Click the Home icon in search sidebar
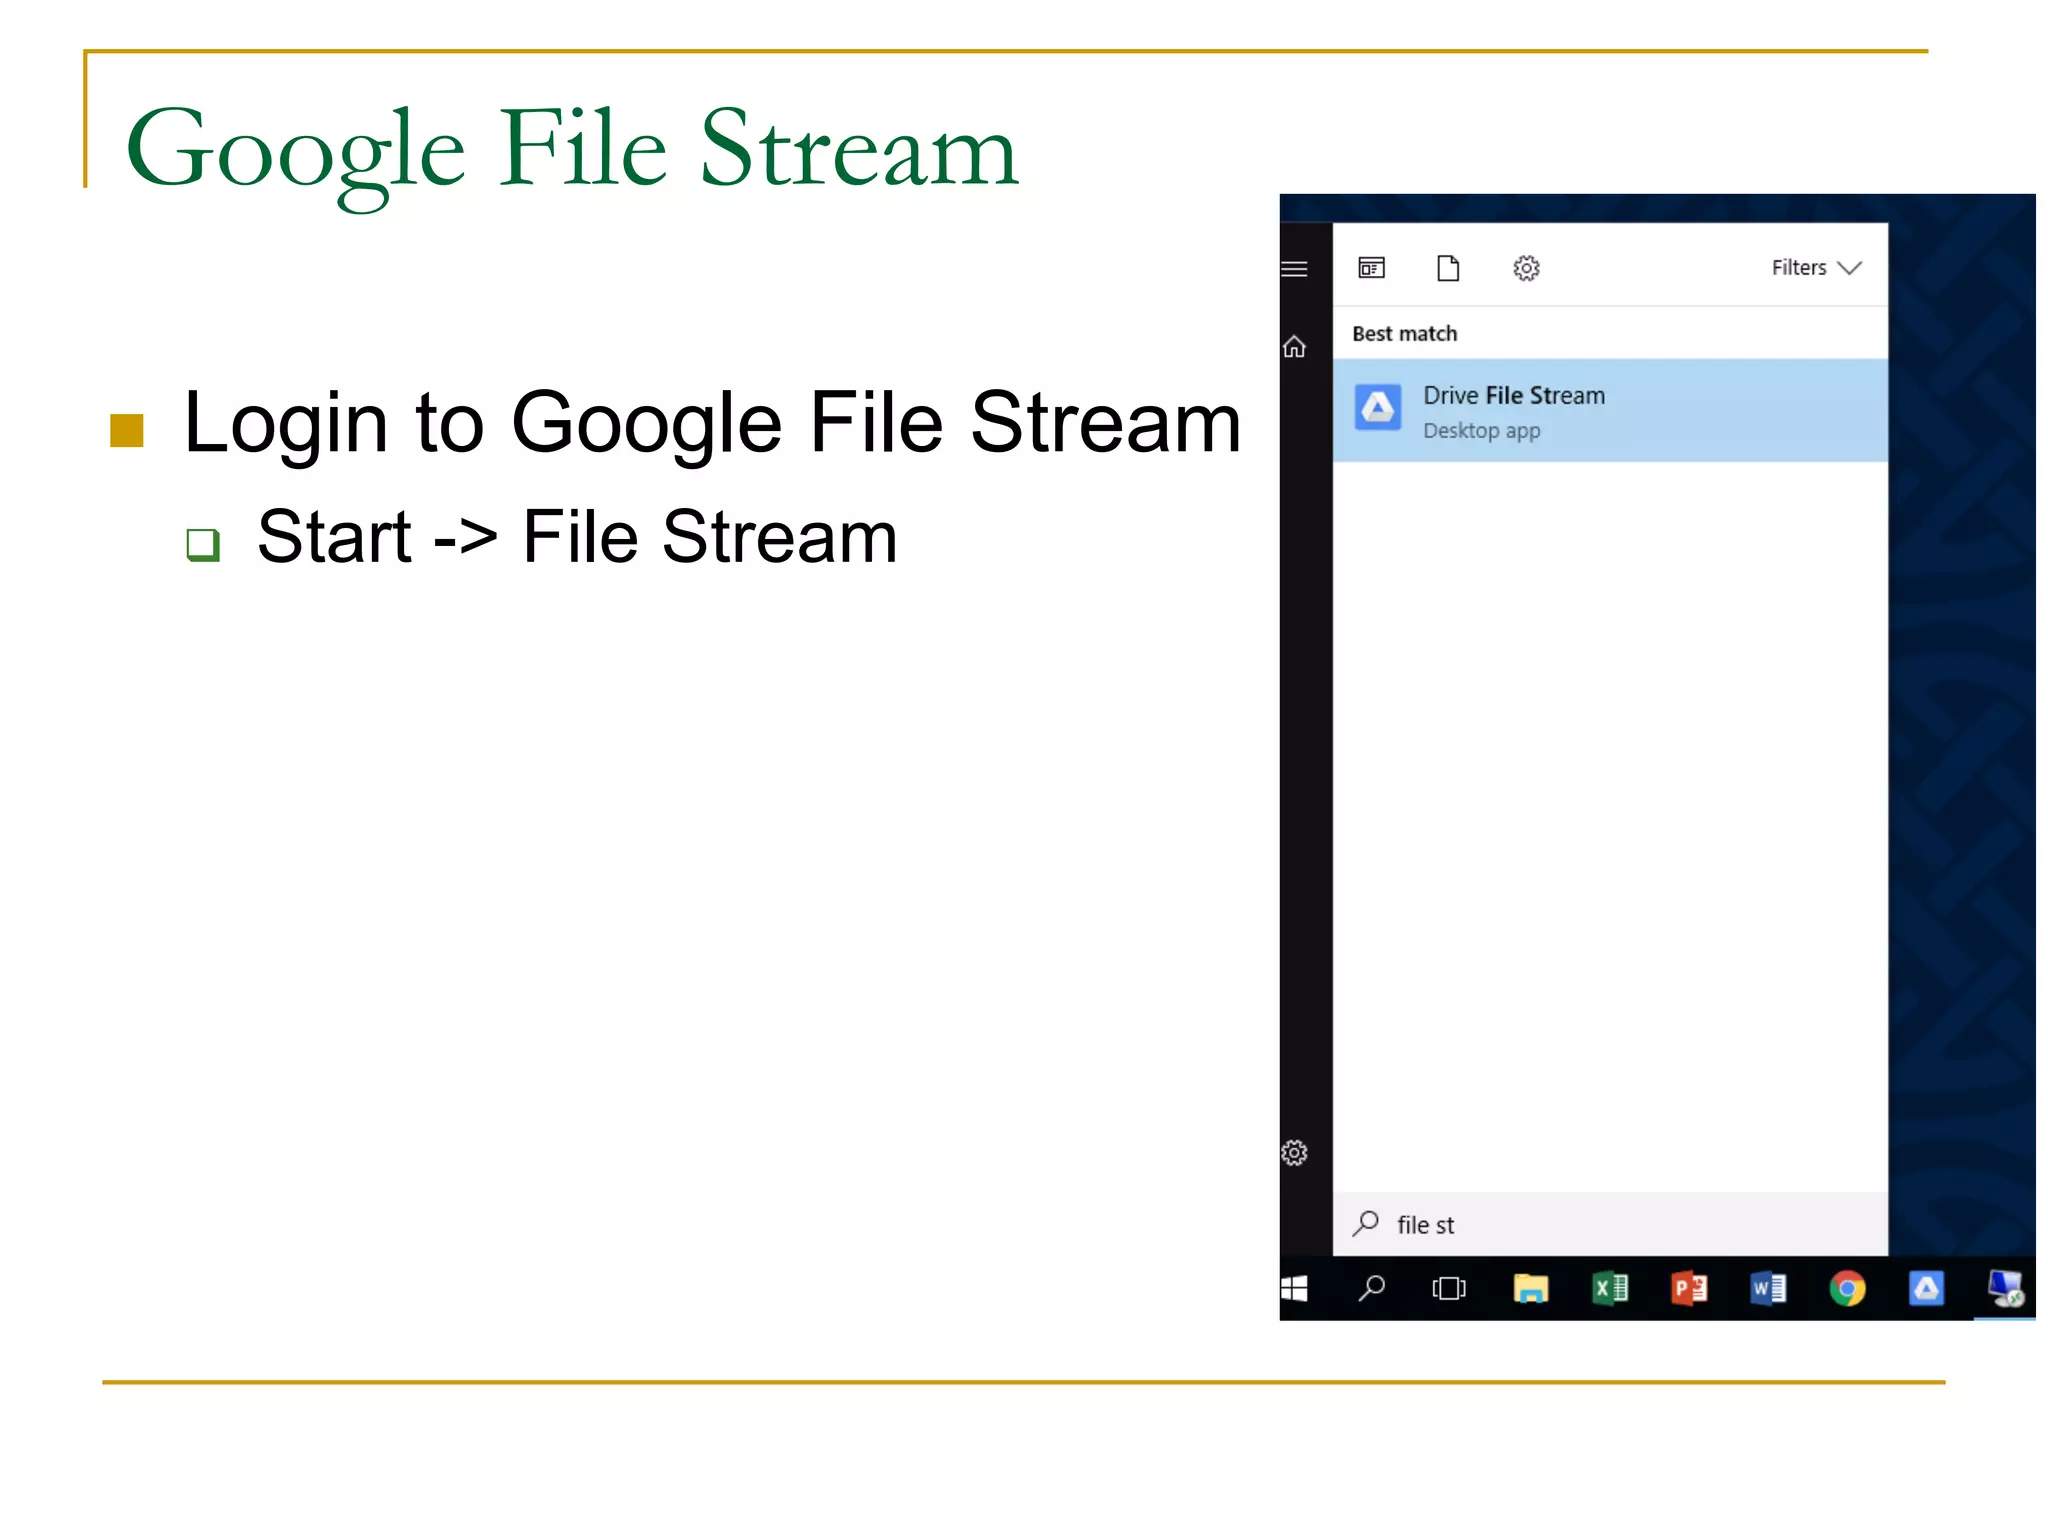Screen dimensions: 2048x1536 (1295, 347)
